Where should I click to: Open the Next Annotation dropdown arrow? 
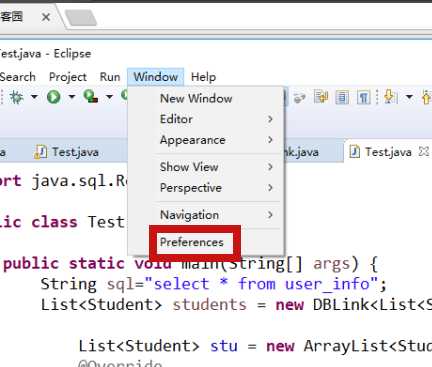(x=409, y=97)
